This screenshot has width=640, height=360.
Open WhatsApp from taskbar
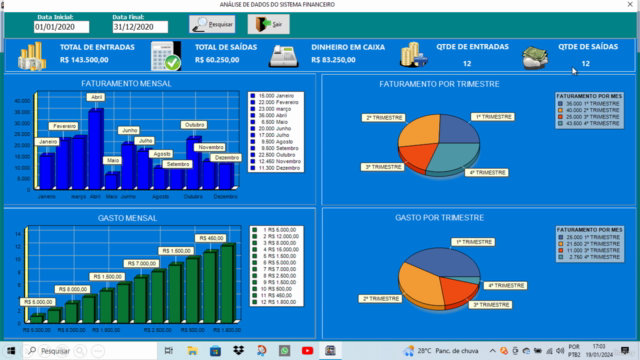(x=284, y=351)
